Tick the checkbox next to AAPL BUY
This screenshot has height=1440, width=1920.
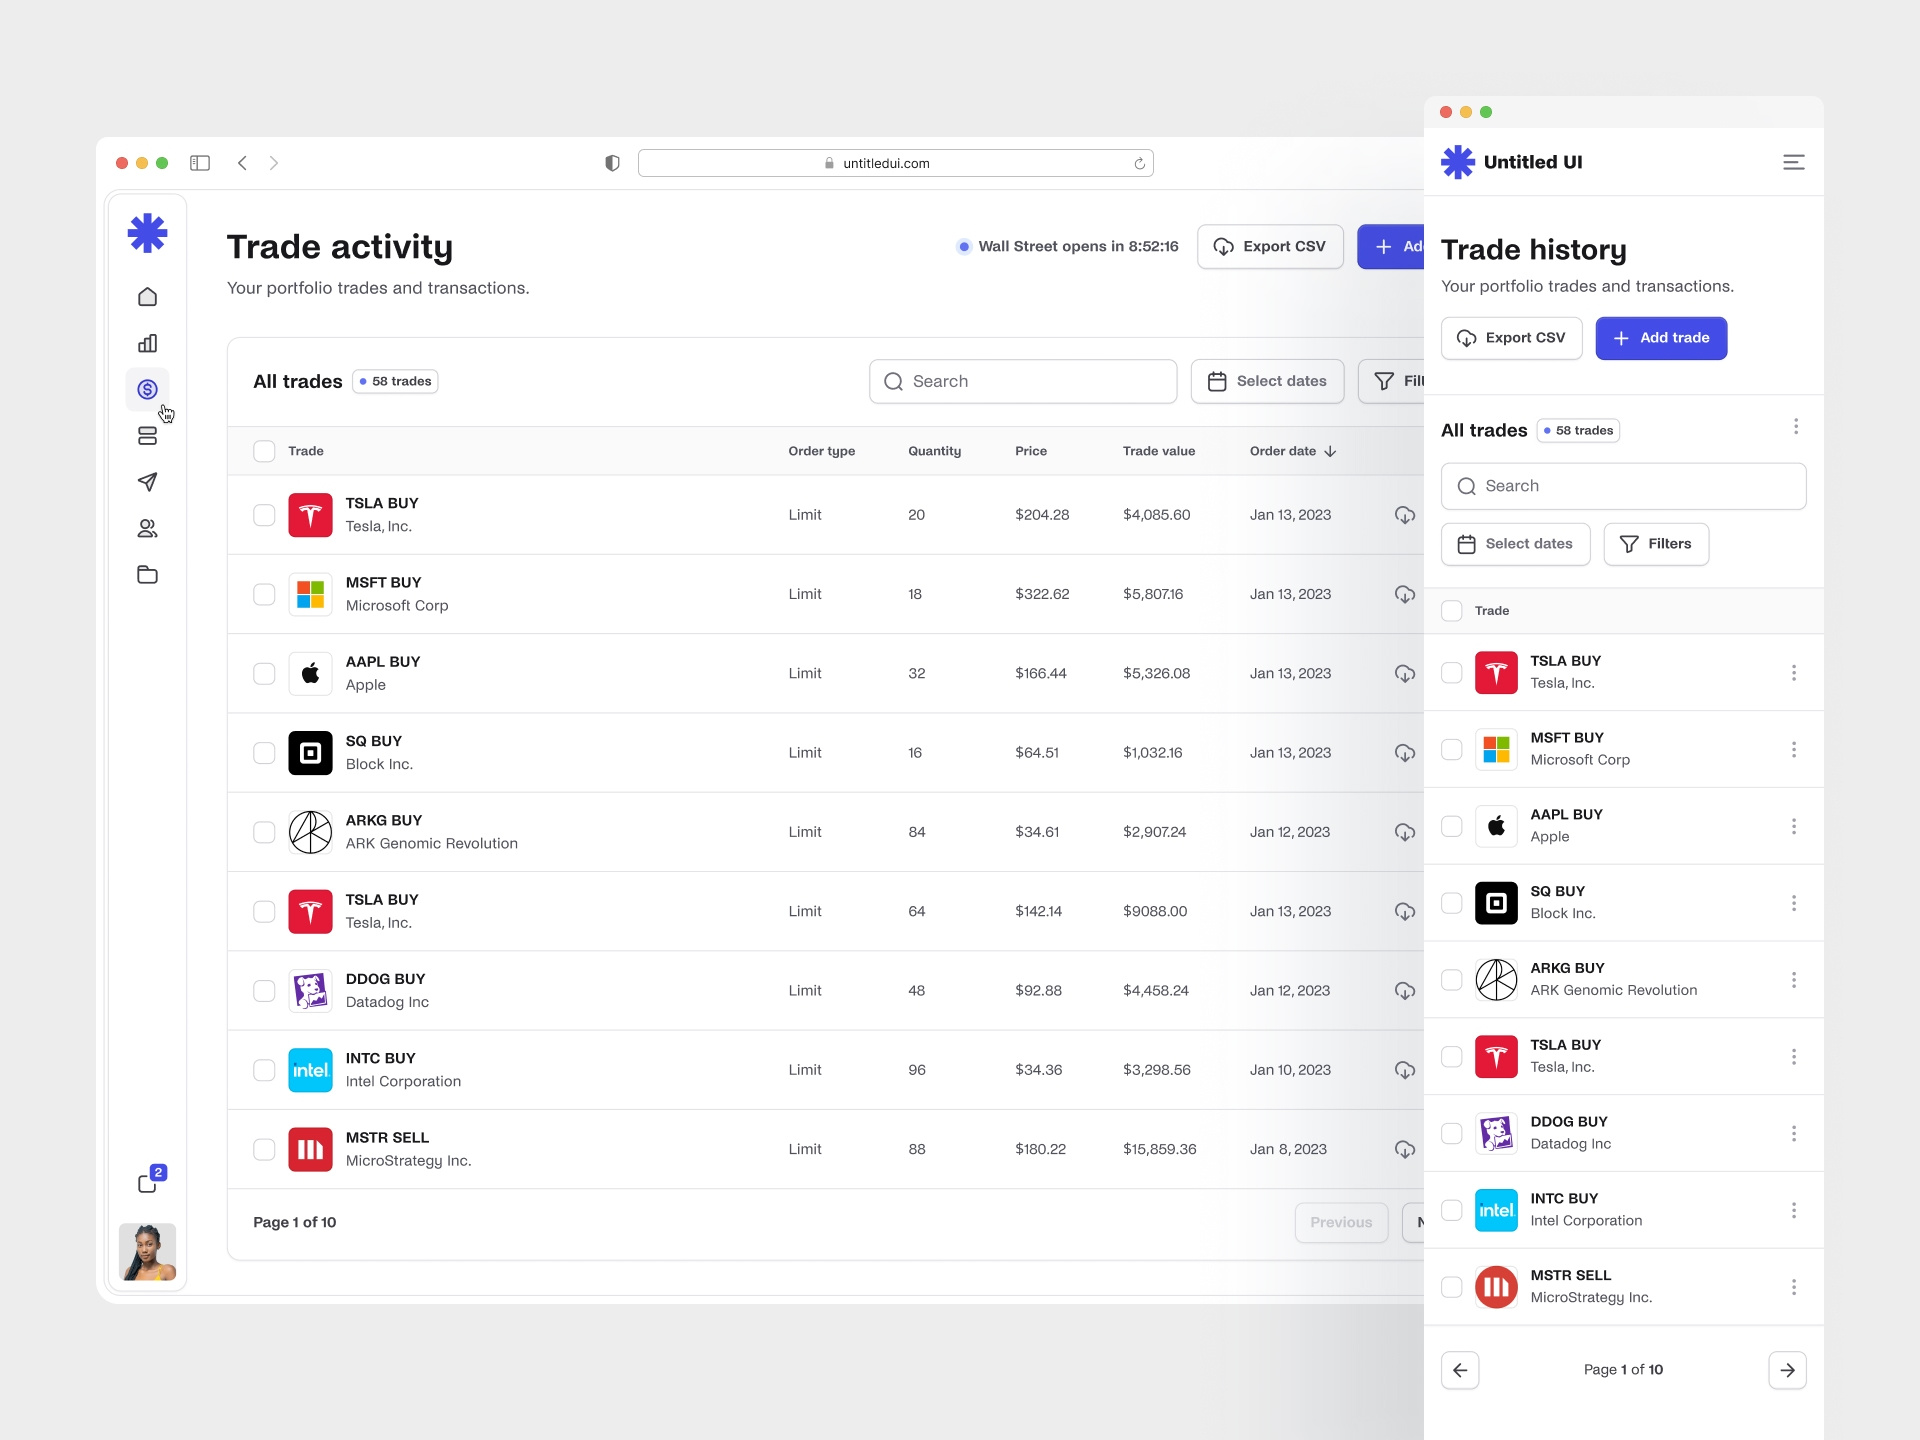pos(264,673)
